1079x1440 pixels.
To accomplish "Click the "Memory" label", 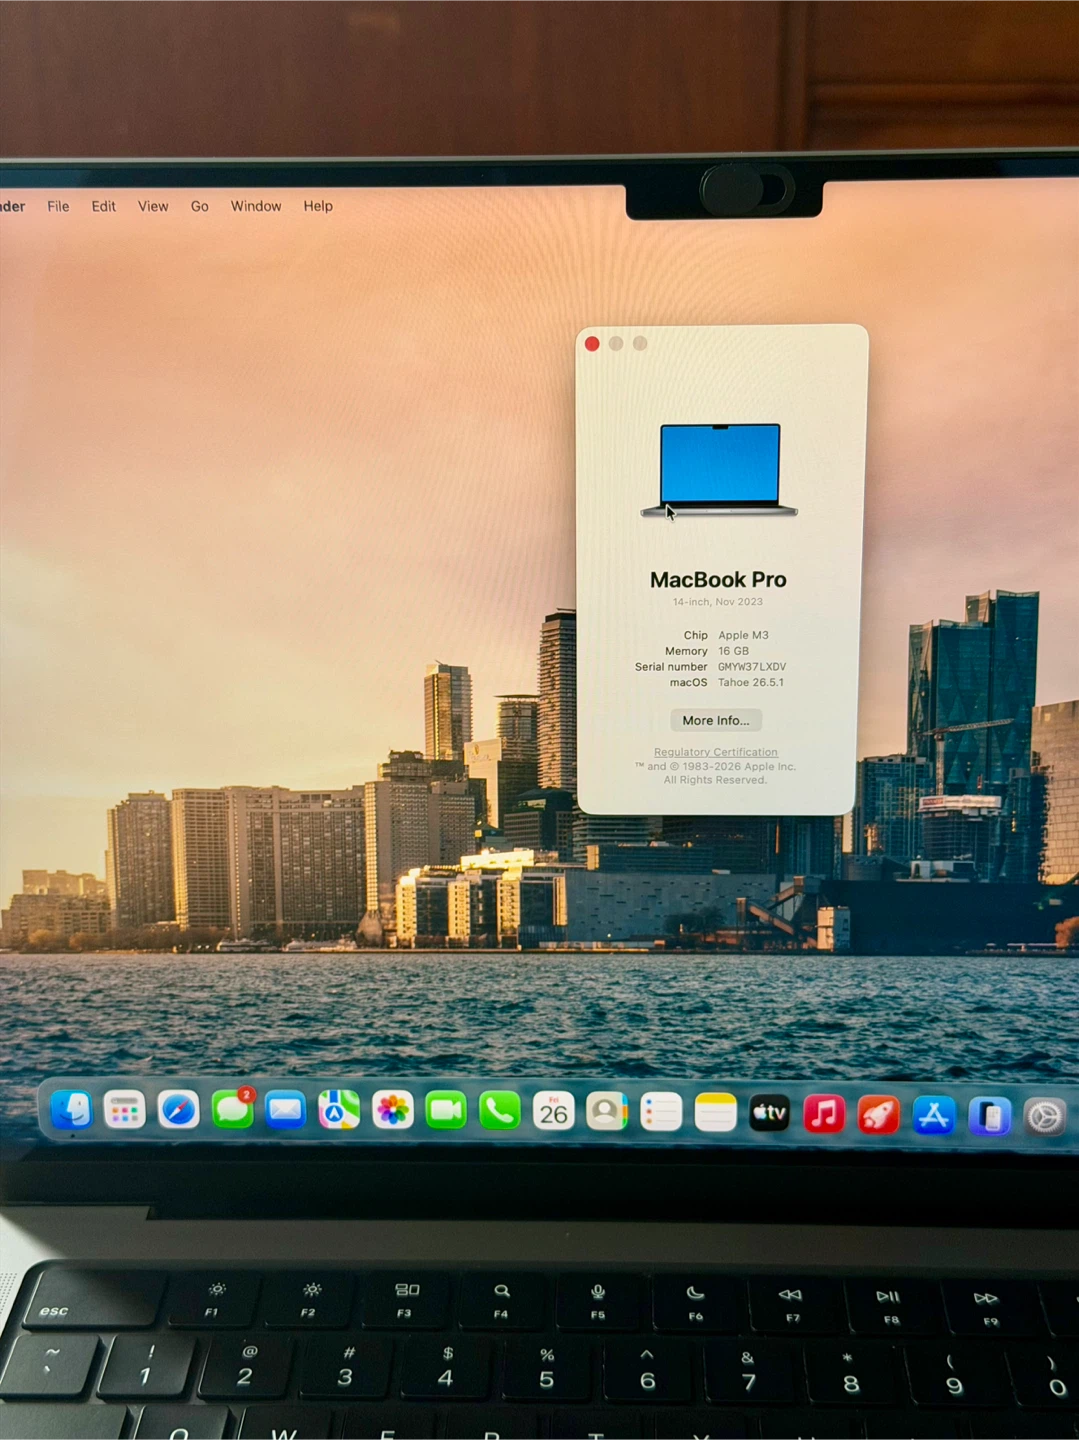I will [686, 651].
